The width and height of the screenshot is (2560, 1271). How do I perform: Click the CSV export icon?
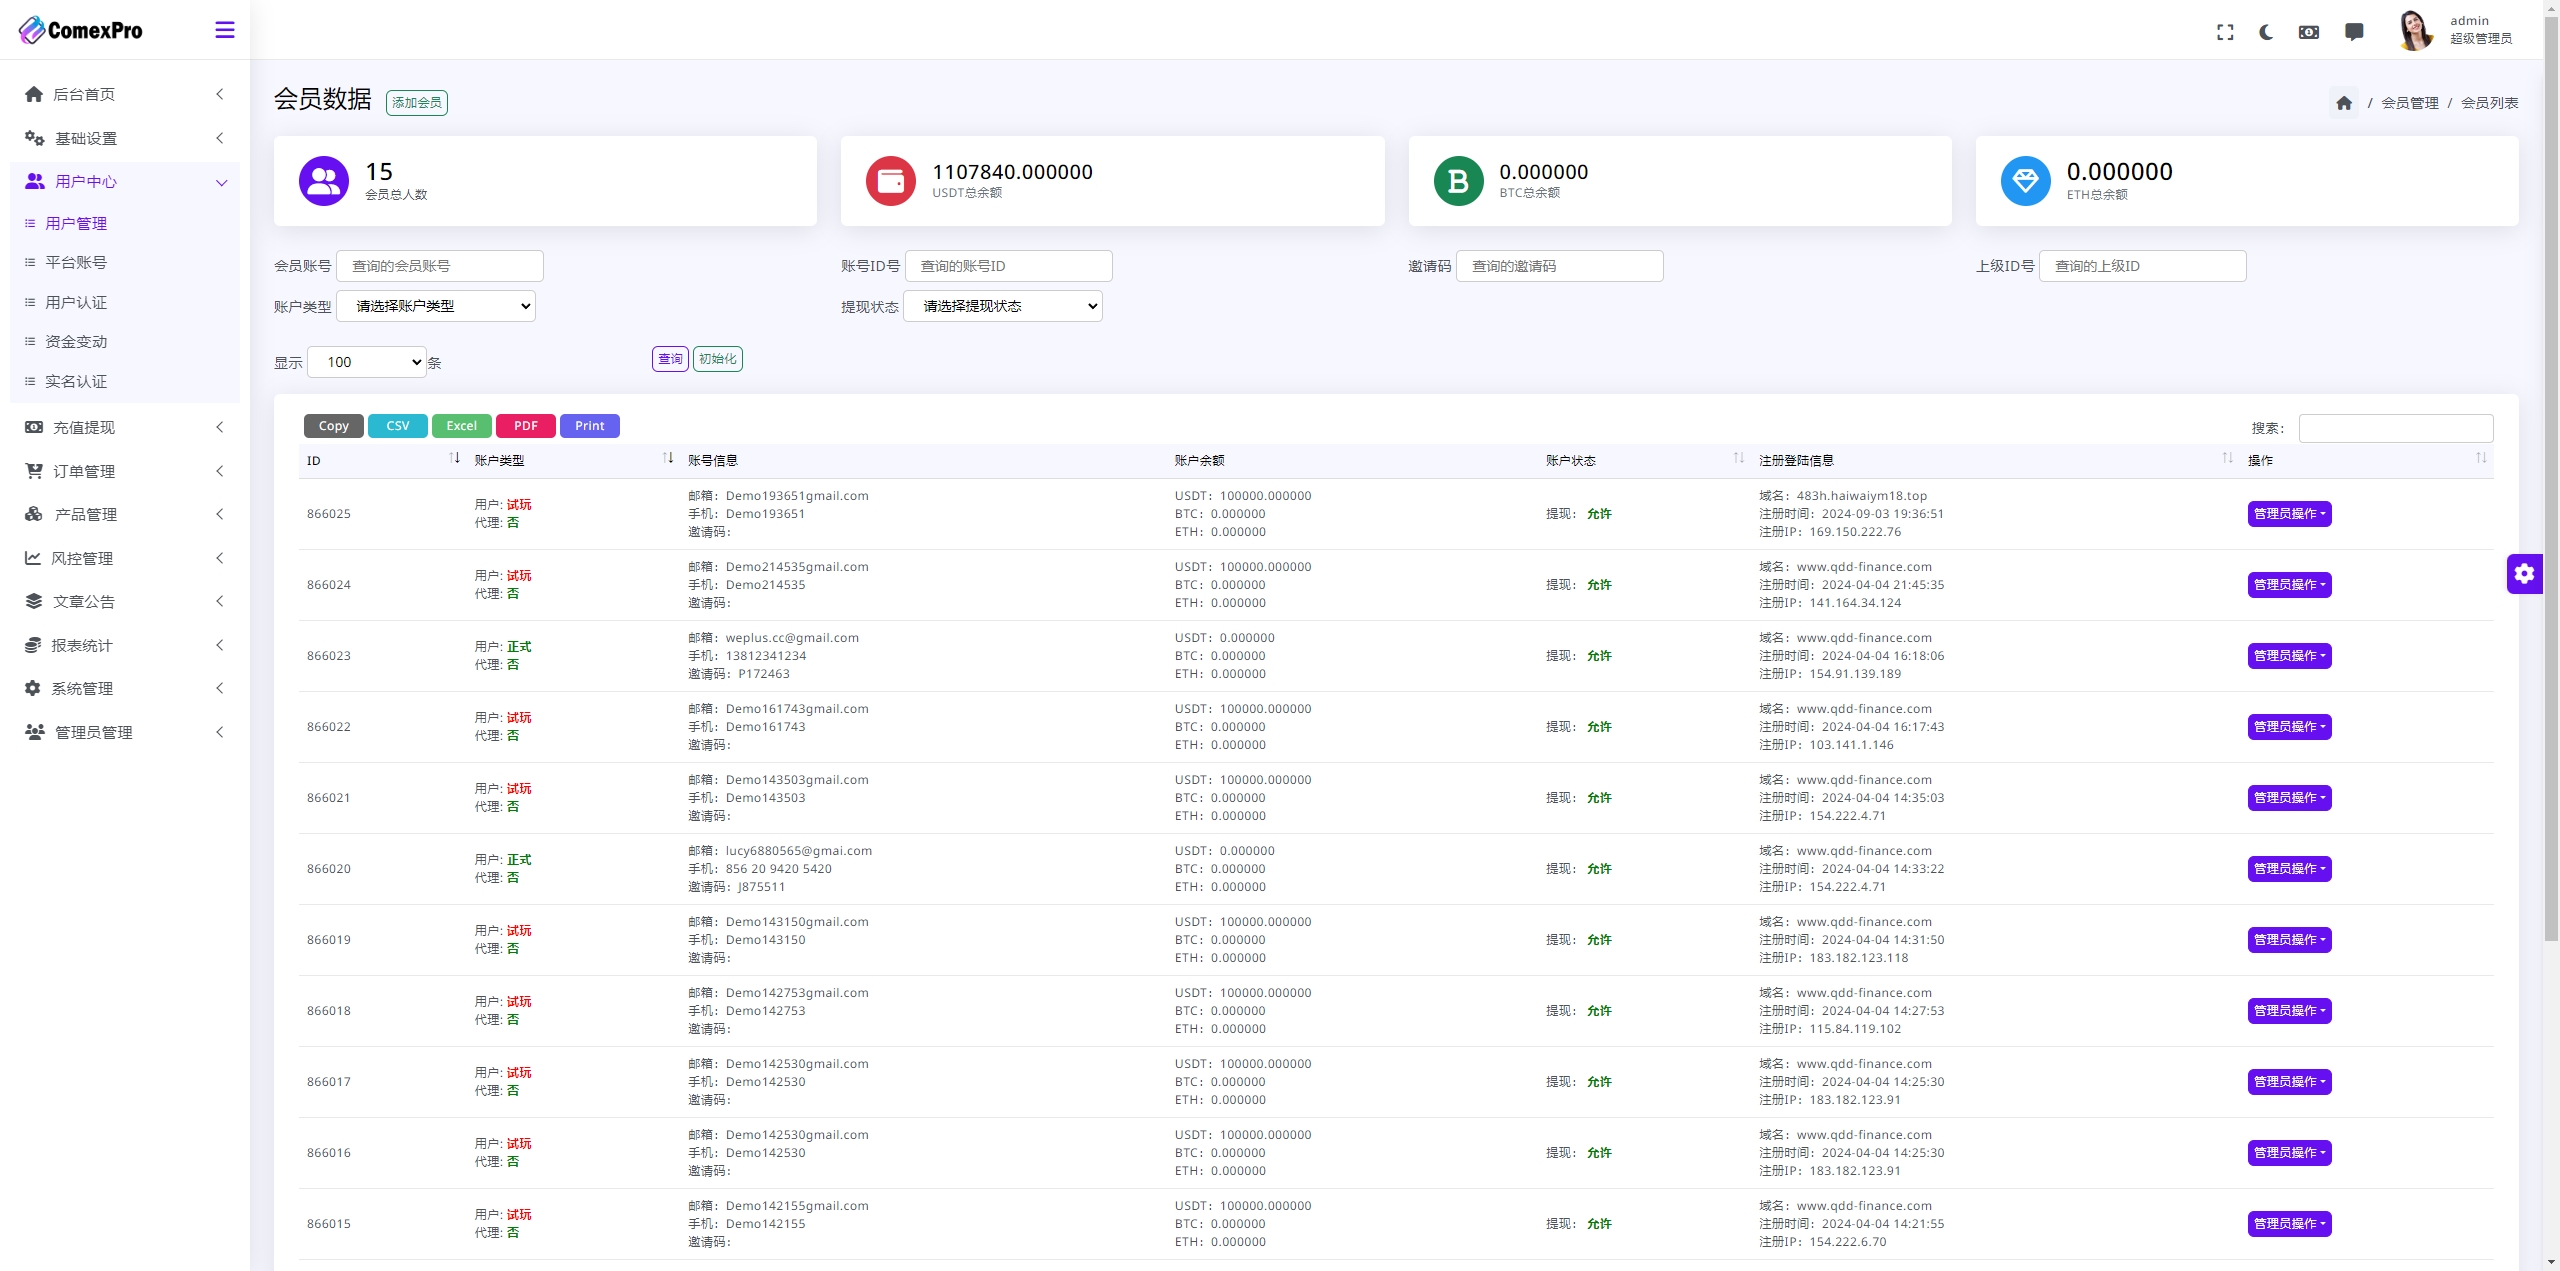coord(397,425)
